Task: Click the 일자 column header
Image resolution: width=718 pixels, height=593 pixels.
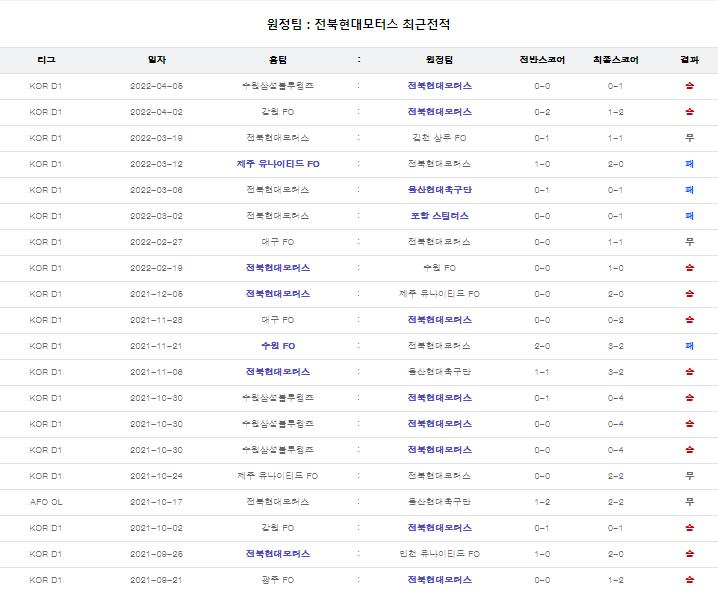Action: coord(157,60)
